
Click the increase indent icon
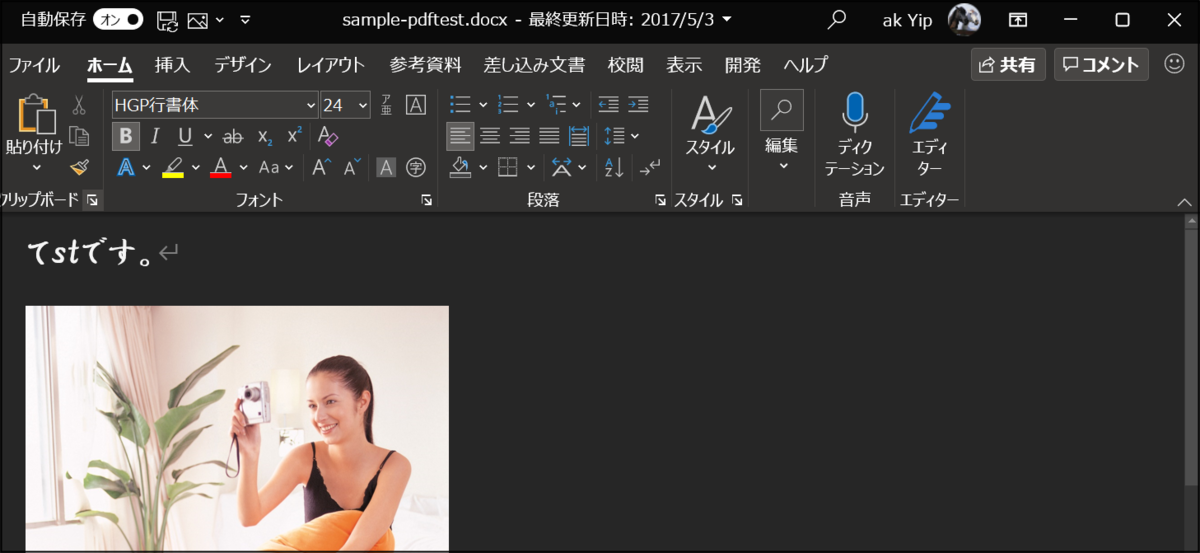(638, 105)
